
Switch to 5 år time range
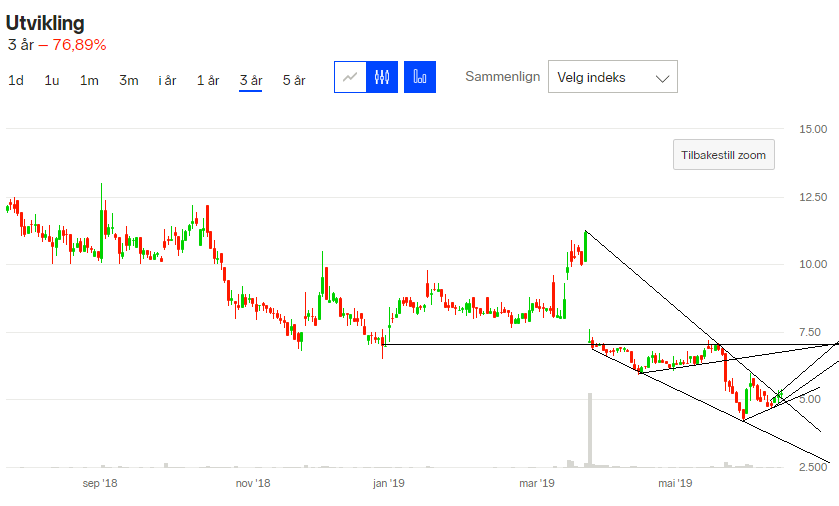[x=294, y=80]
